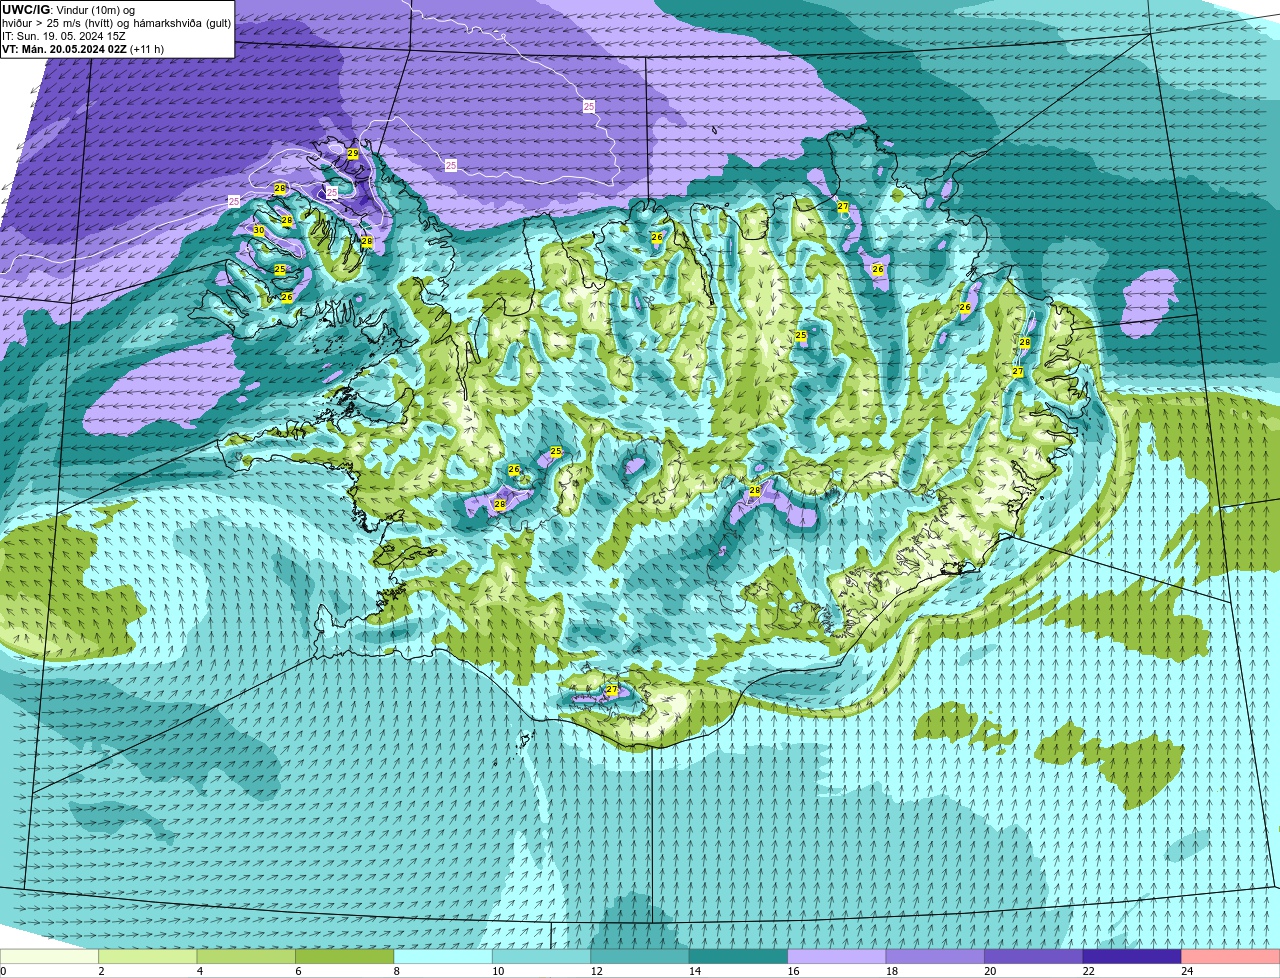Pick the violet 20–22 m/s legend swatch
The width and height of the screenshot is (1280, 978).
click(1034, 956)
